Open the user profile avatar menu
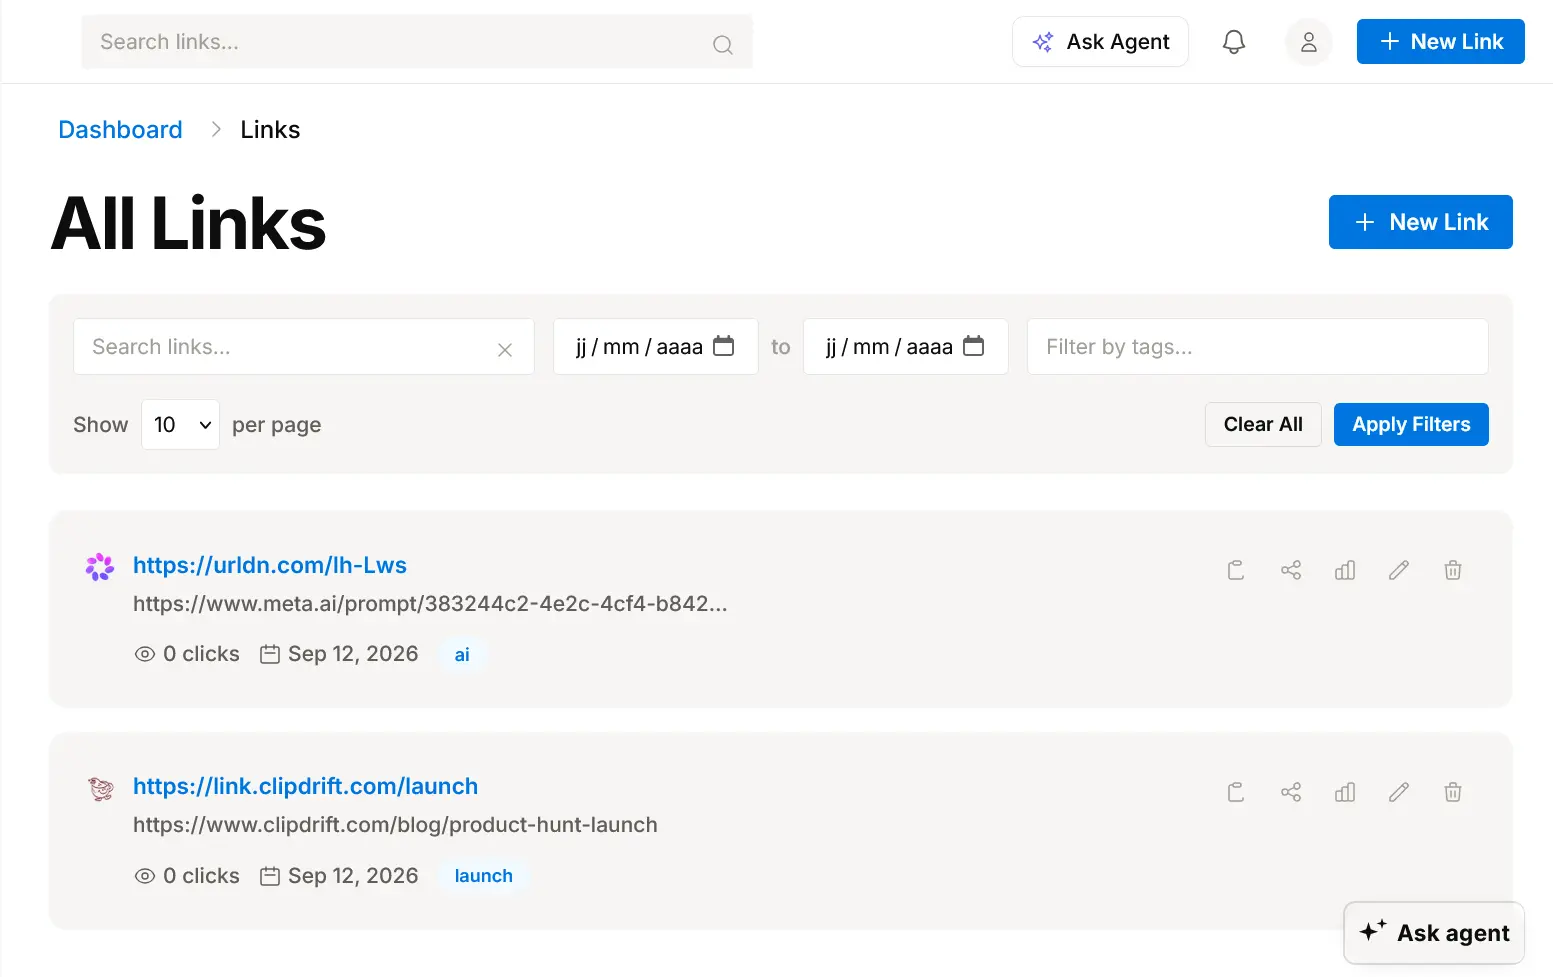 point(1308,42)
